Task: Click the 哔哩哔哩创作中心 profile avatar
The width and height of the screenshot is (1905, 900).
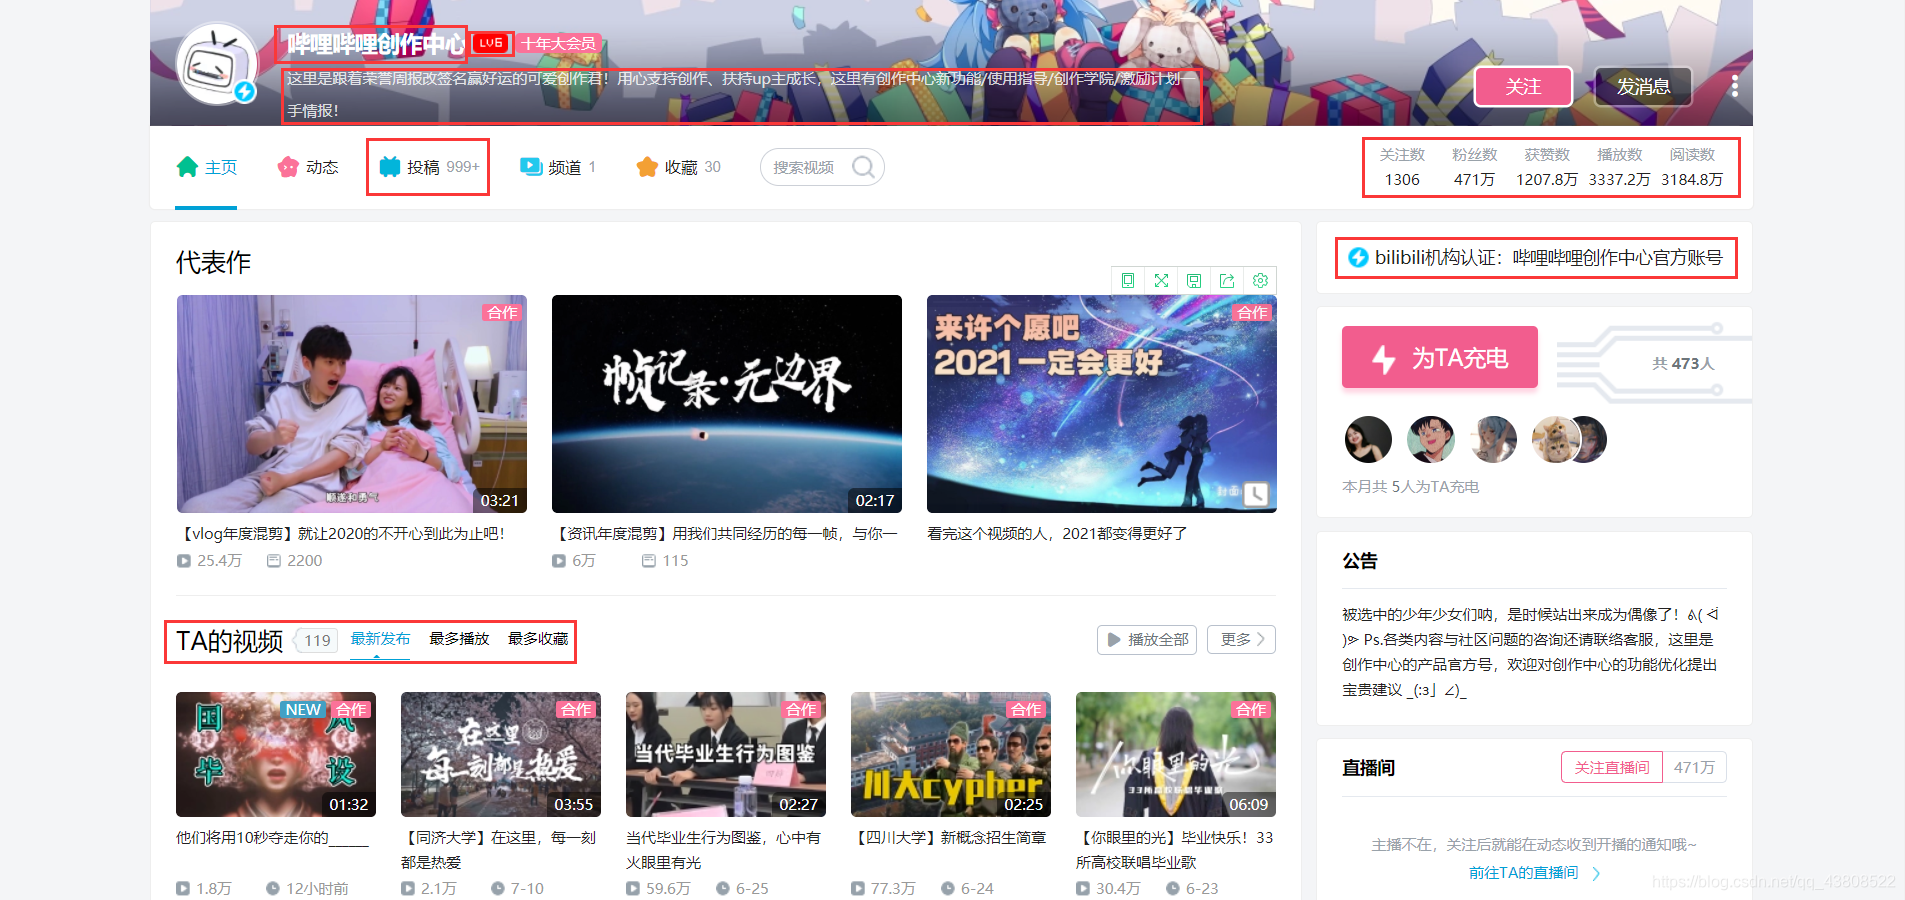Action: tap(217, 64)
